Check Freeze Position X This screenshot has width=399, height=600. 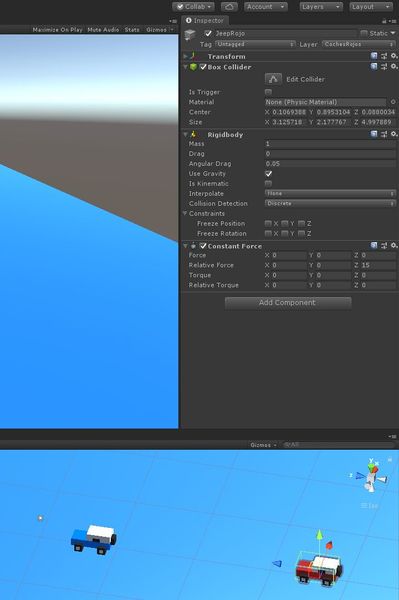[268, 223]
